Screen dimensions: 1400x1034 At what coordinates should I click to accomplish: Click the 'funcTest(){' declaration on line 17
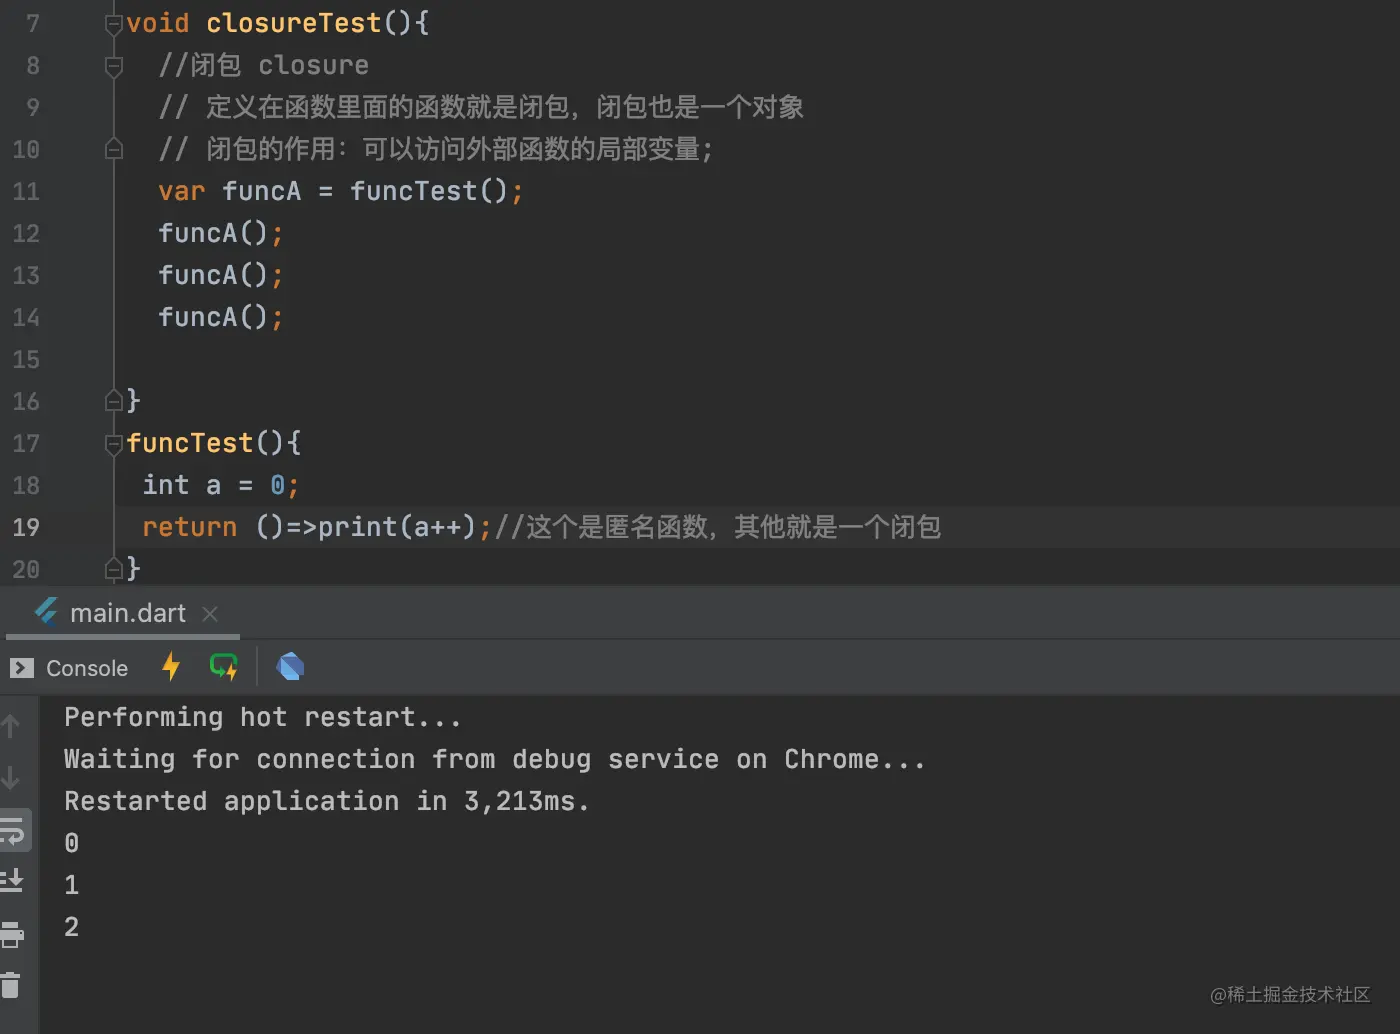click(x=214, y=443)
